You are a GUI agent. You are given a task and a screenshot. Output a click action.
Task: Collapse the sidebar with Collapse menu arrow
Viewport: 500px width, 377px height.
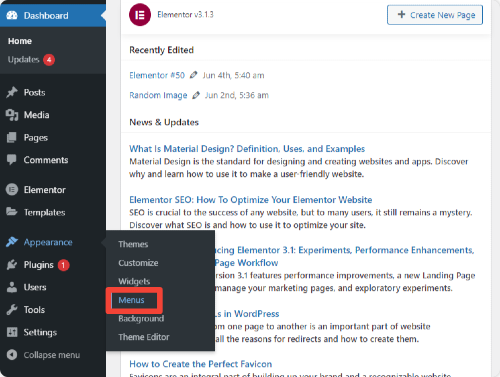[x=12, y=355]
